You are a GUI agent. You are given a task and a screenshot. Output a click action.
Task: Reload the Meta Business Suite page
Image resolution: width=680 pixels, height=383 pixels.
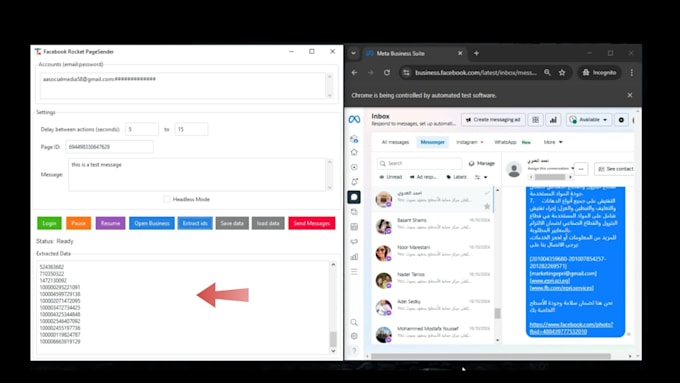[x=387, y=72]
